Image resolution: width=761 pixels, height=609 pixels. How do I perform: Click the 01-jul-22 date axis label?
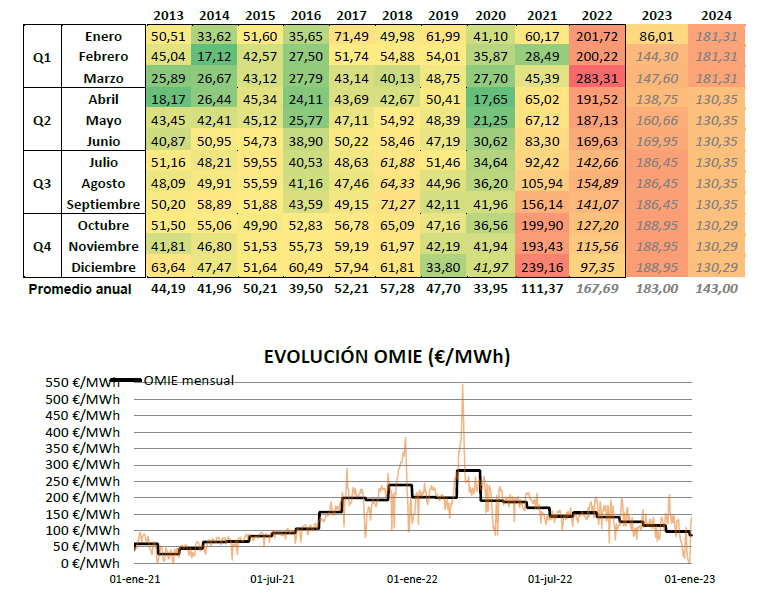click(550, 579)
